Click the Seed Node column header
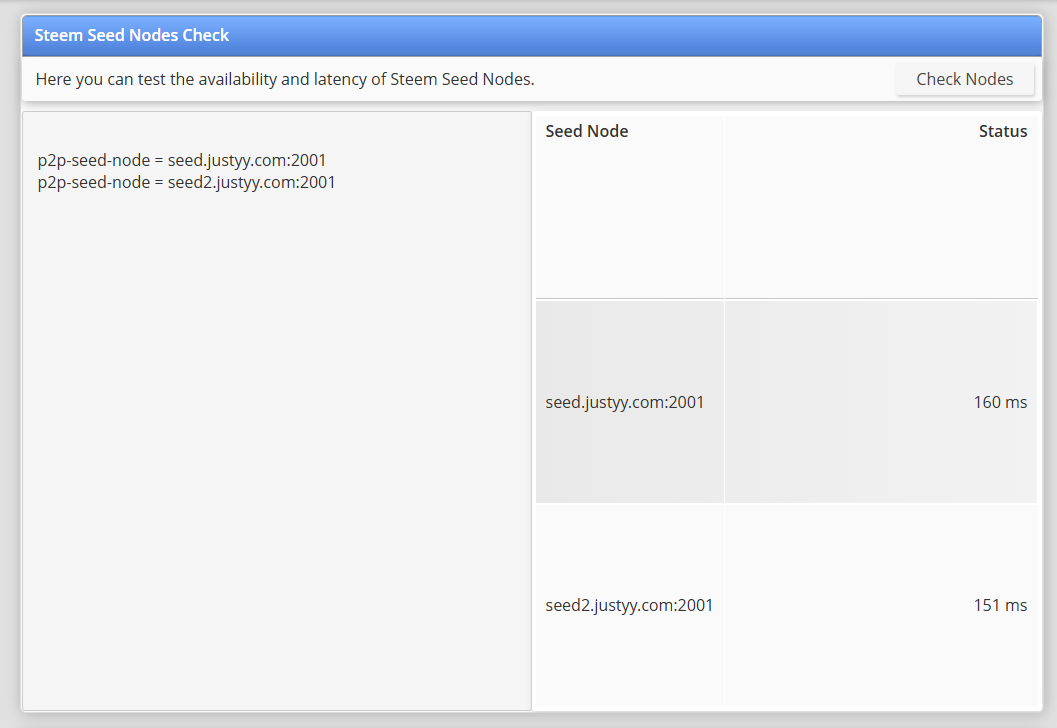Viewport: 1057px width, 728px height. (586, 131)
